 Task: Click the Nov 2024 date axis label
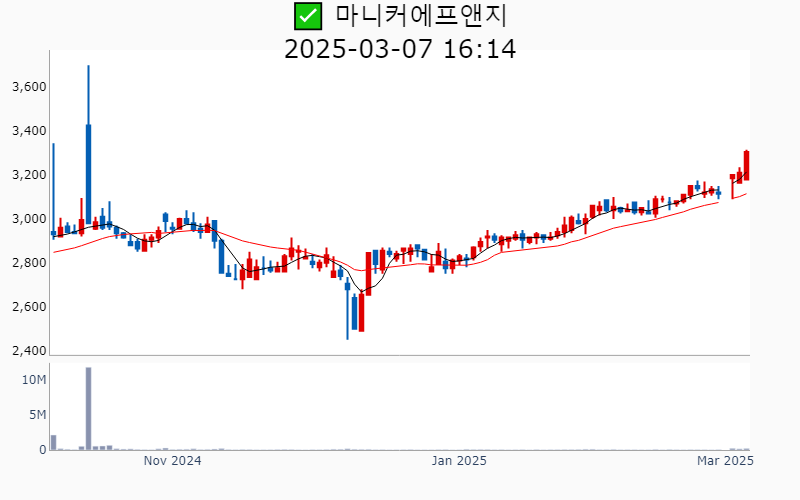click(172, 461)
